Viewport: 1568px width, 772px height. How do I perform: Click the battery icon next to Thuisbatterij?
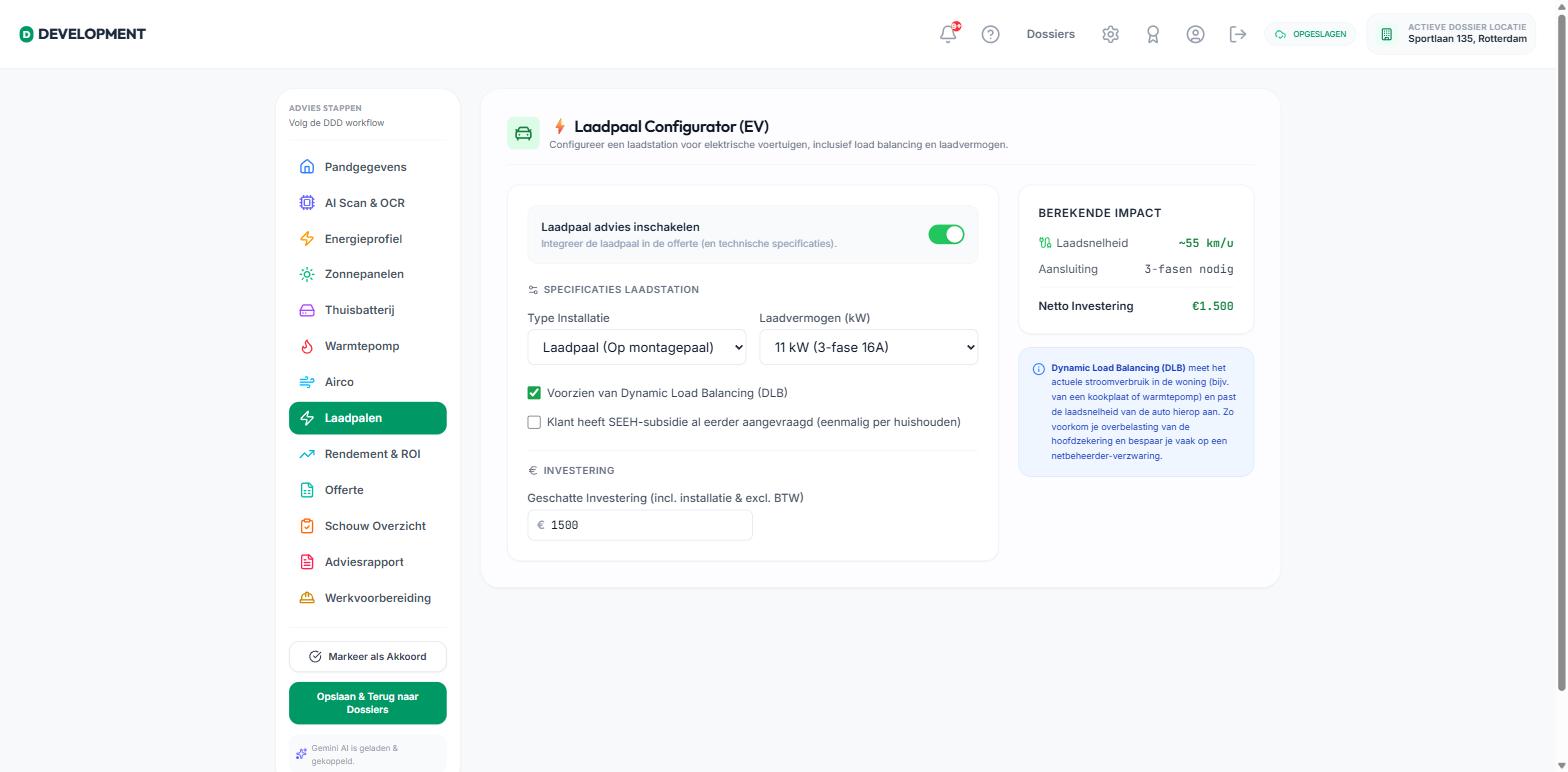(x=307, y=310)
